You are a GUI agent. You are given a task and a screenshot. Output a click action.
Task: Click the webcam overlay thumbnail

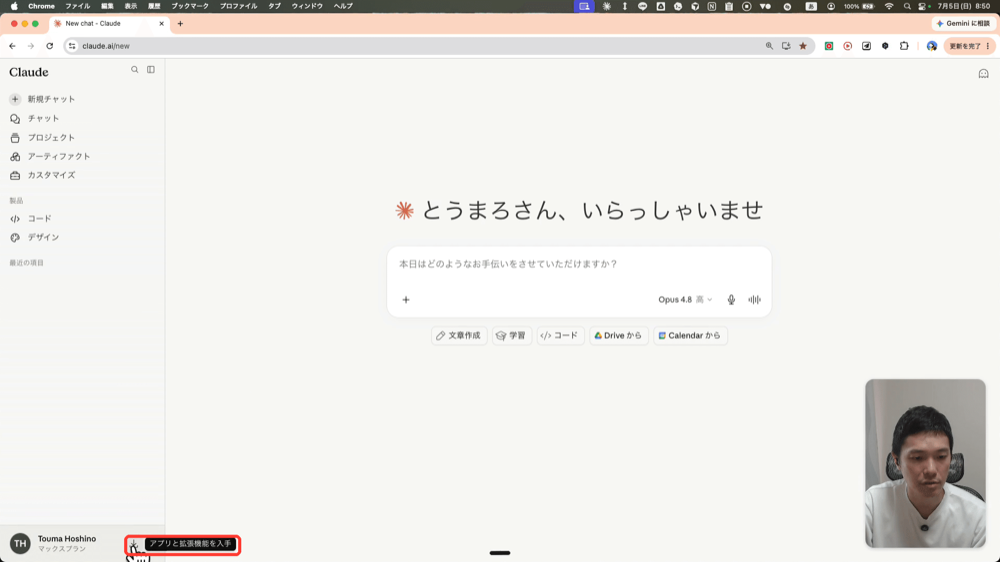tap(925, 463)
